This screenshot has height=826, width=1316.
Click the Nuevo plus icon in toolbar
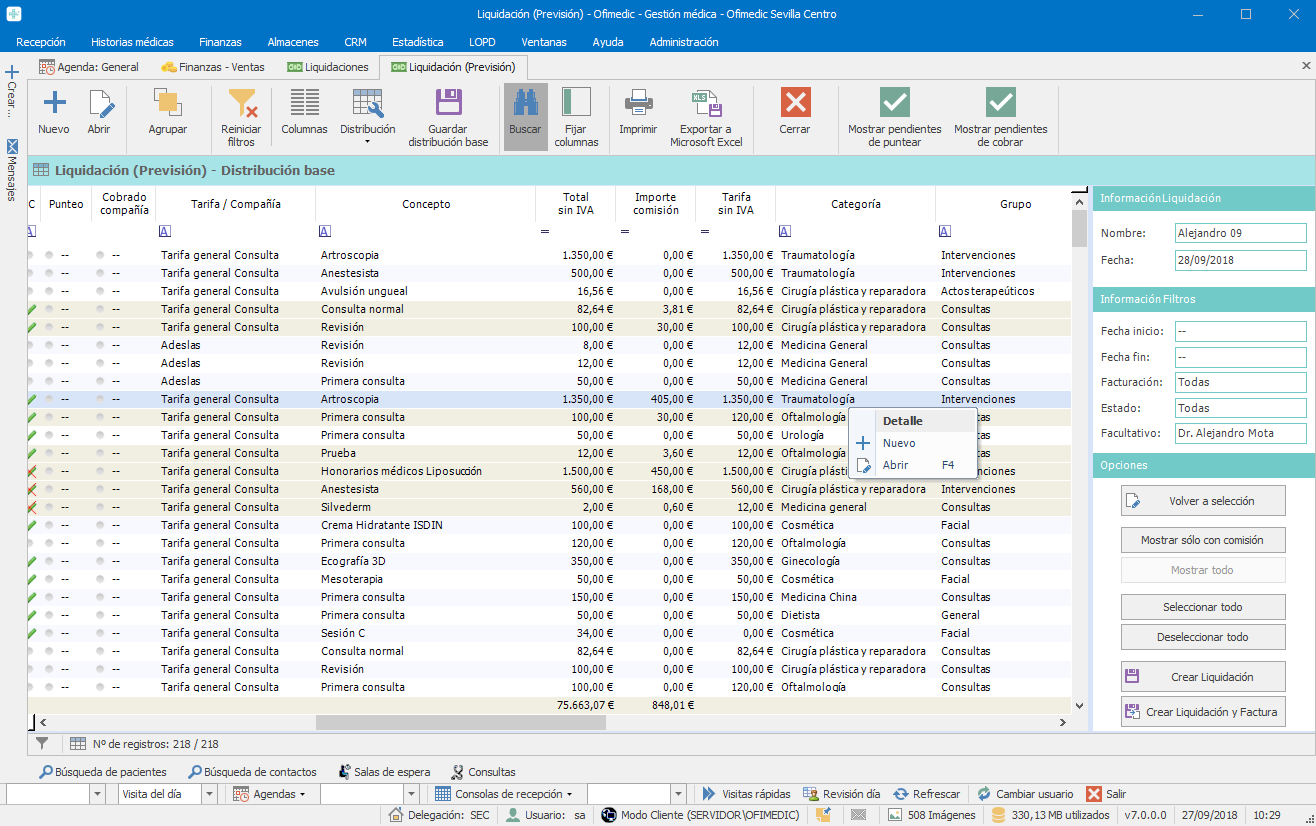click(x=54, y=103)
